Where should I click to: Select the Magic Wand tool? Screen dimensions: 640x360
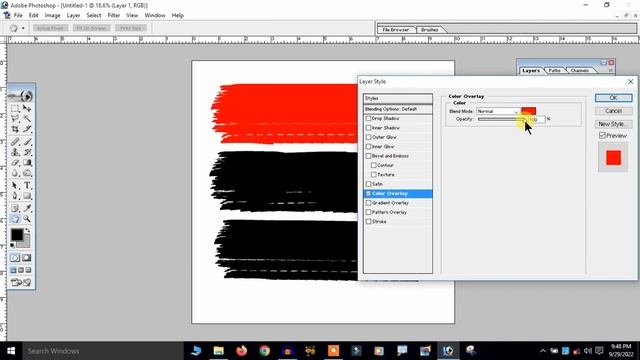[x=27, y=118]
